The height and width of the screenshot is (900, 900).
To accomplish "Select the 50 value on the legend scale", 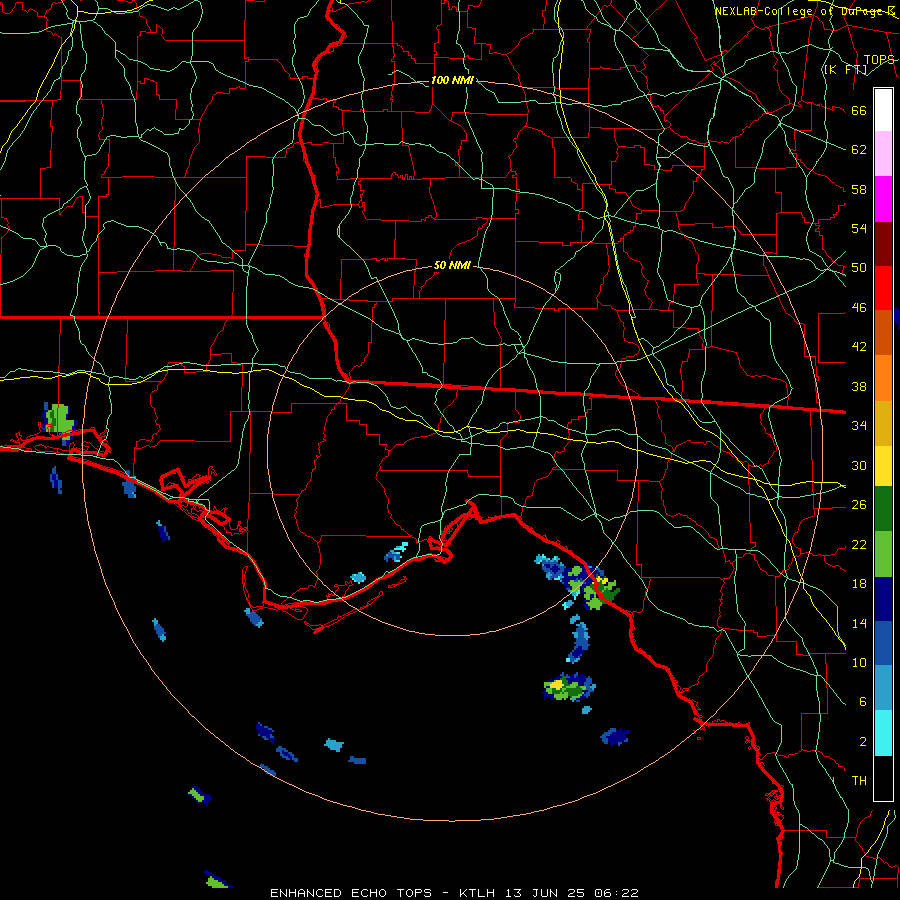I will [x=859, y=268].
